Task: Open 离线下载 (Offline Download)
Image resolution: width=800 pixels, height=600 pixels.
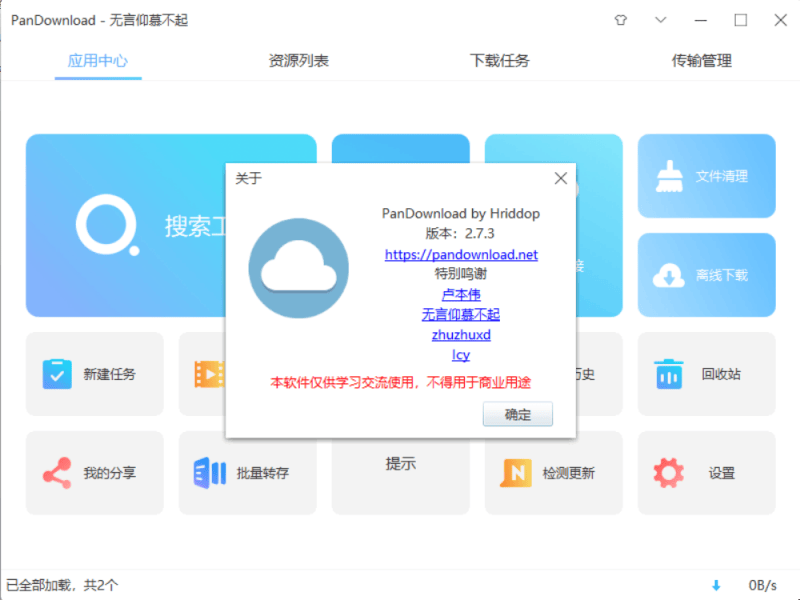Action: (x=706, y=274)
